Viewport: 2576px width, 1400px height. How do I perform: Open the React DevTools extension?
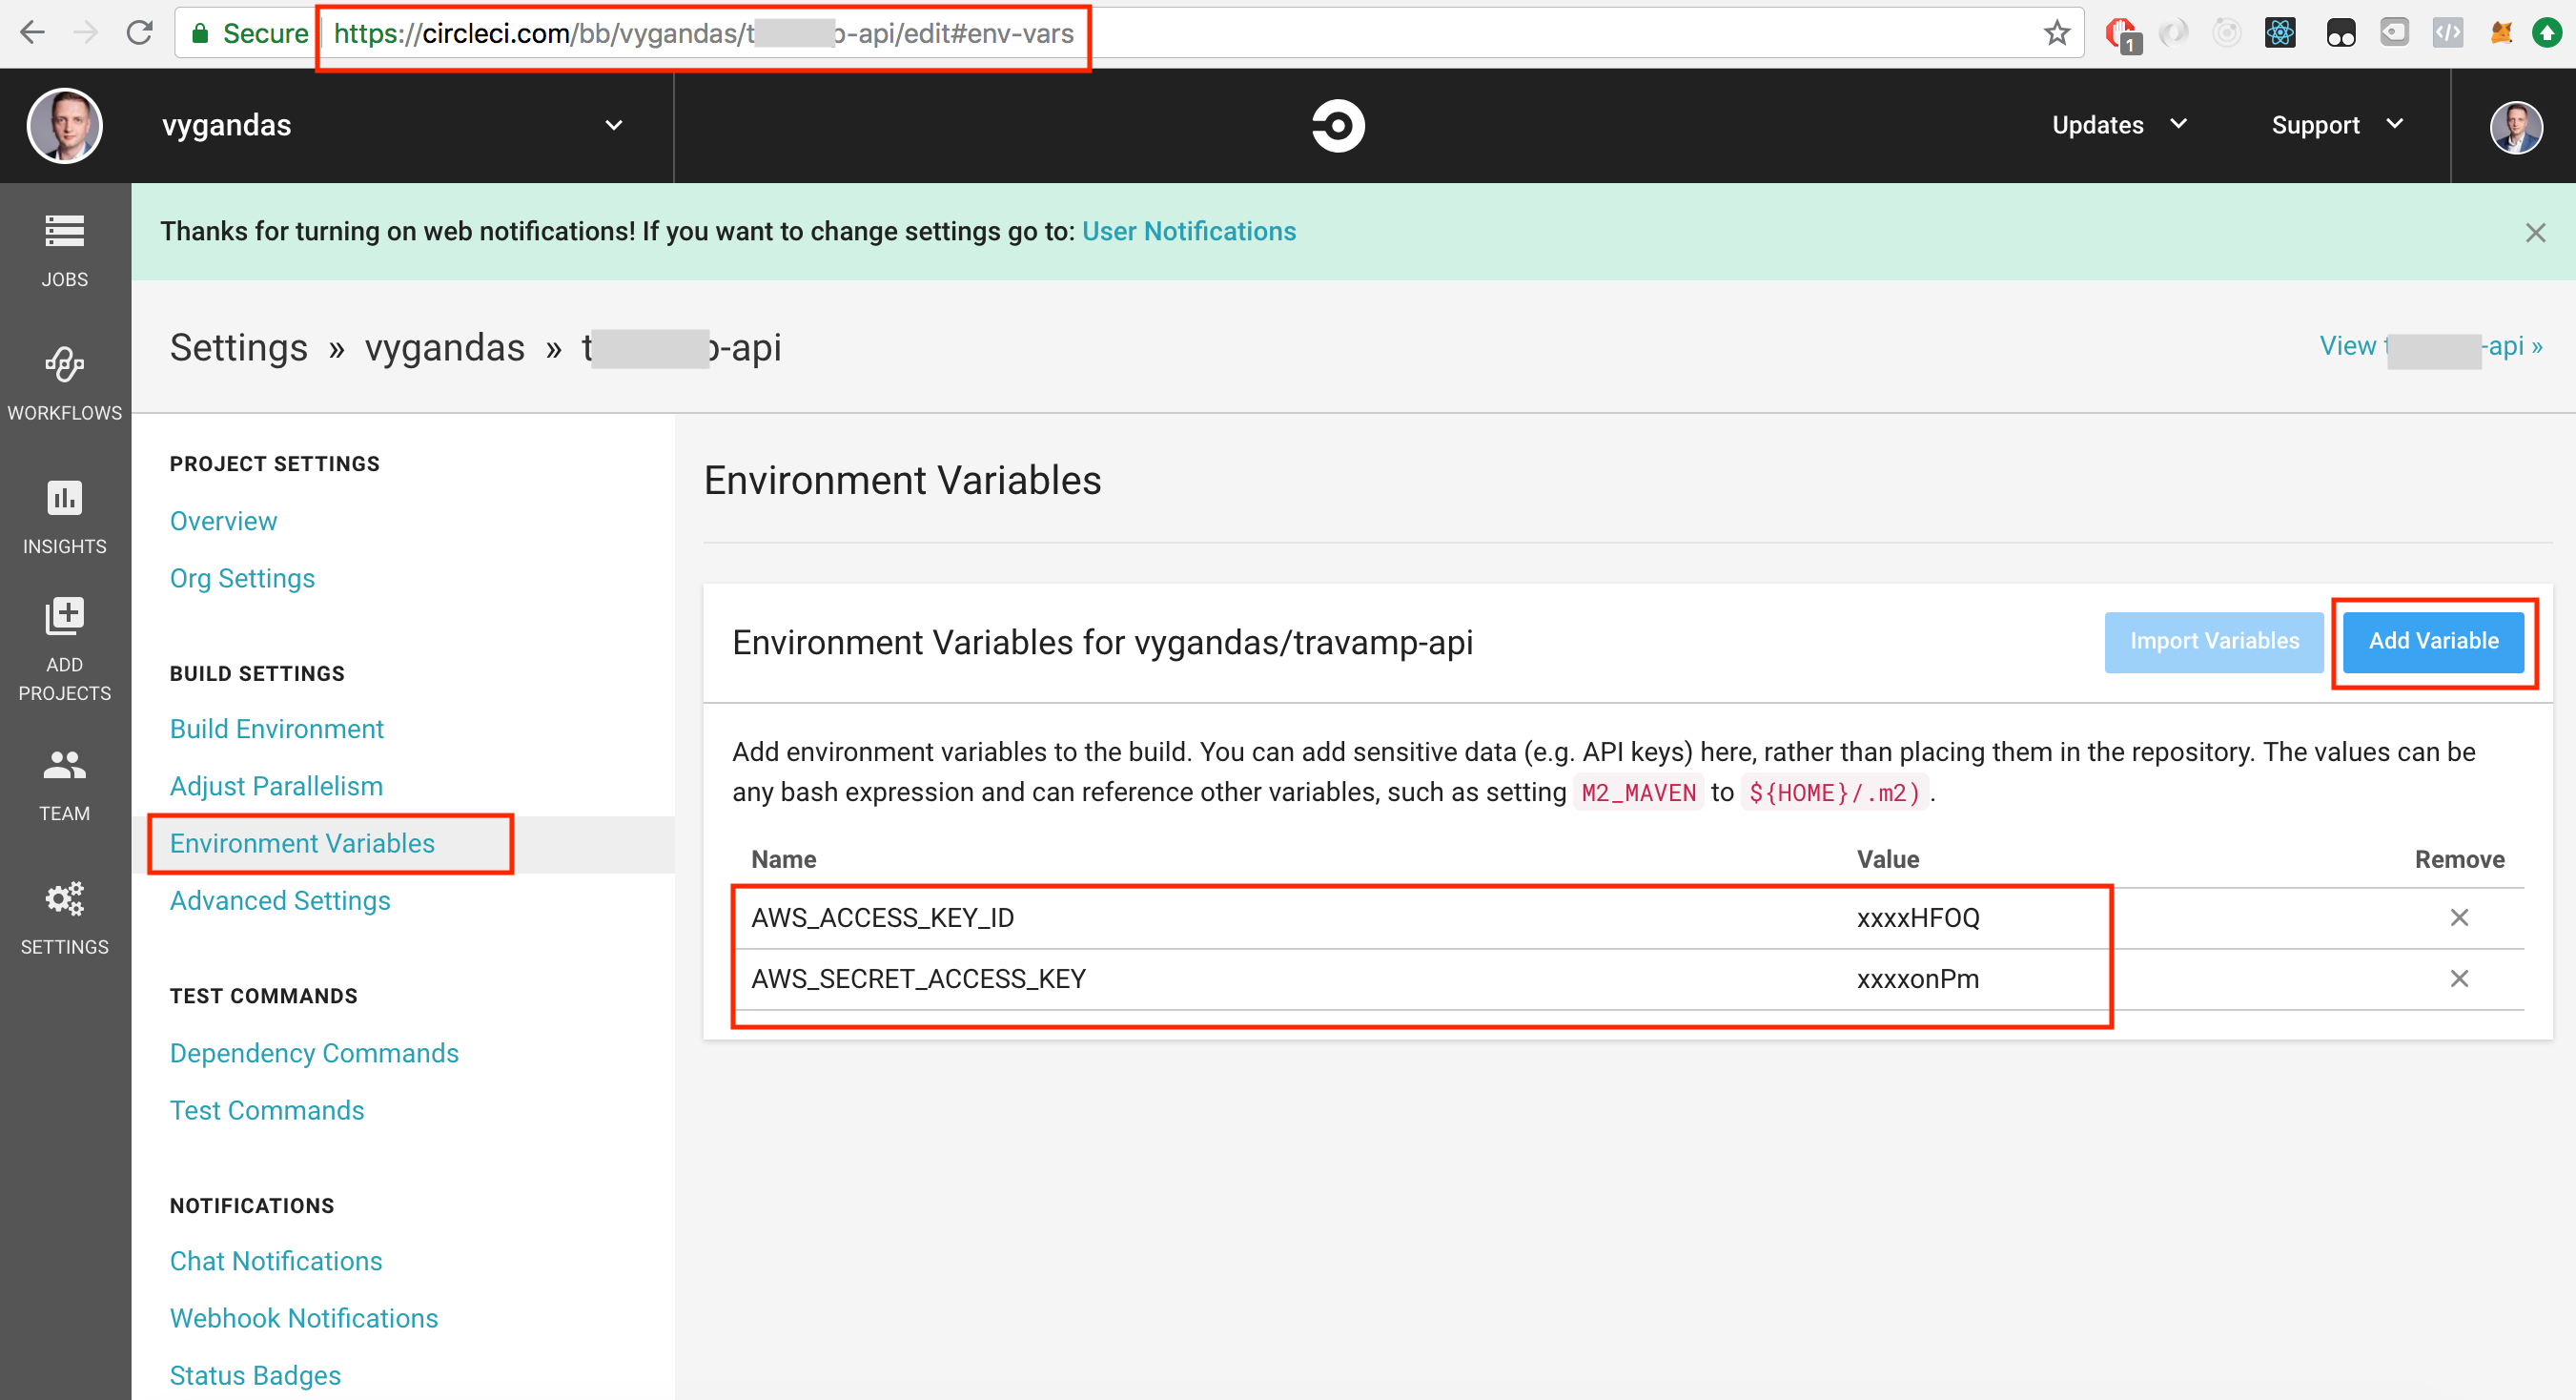point(2280,32)
